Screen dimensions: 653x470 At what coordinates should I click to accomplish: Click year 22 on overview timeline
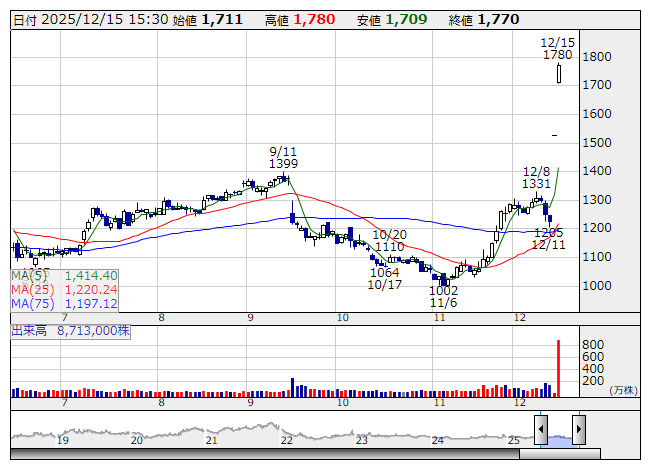(x=287, y=440)
